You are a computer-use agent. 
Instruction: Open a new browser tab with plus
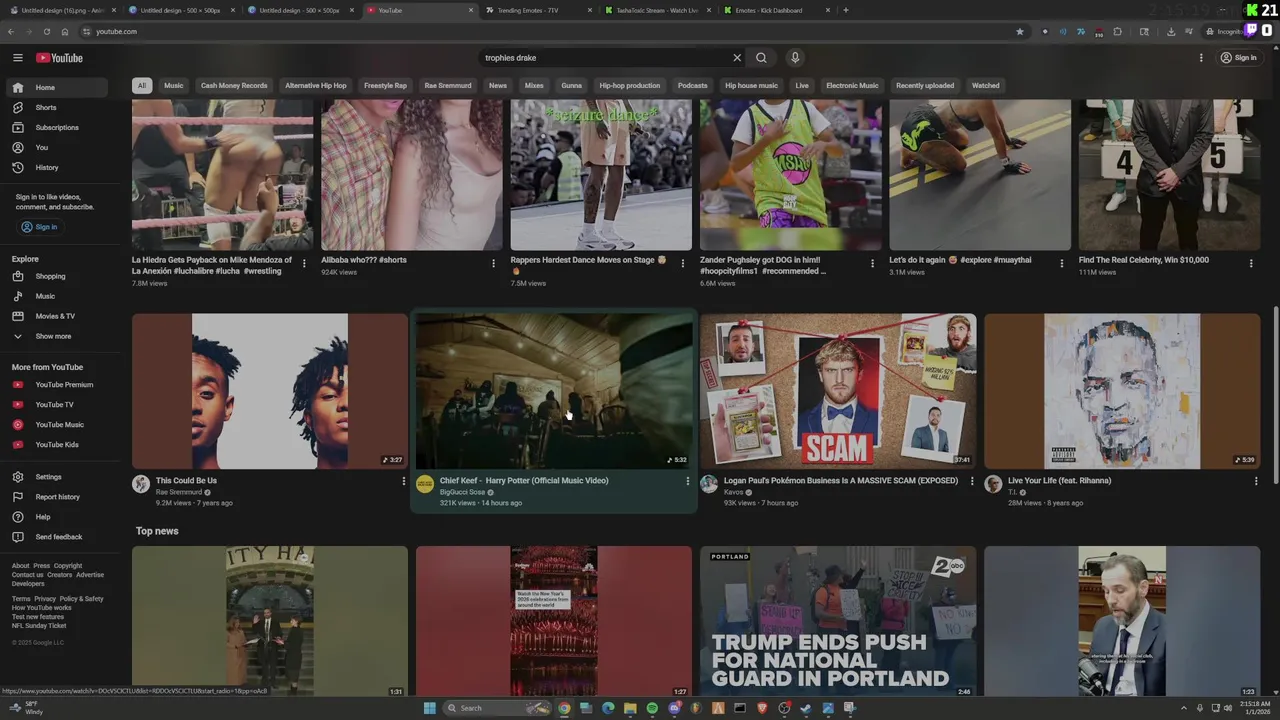pos(846,10)
